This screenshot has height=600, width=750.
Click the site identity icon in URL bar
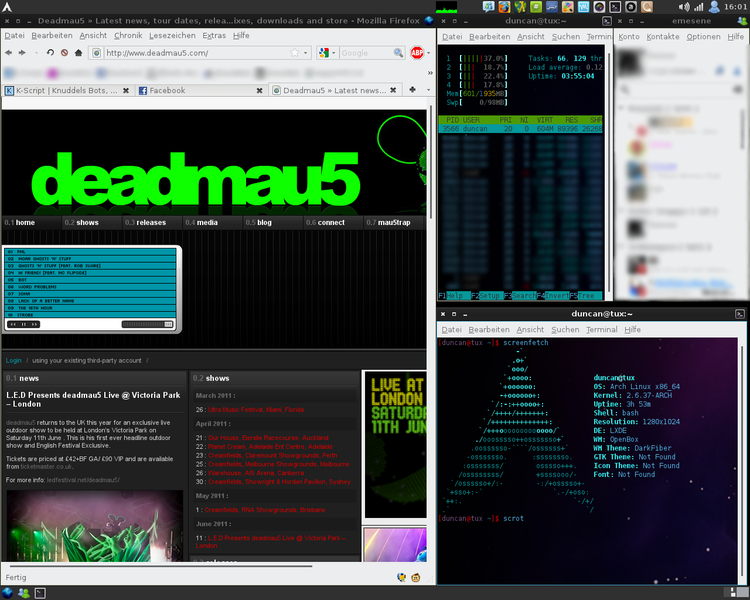(x=97, y=53)
